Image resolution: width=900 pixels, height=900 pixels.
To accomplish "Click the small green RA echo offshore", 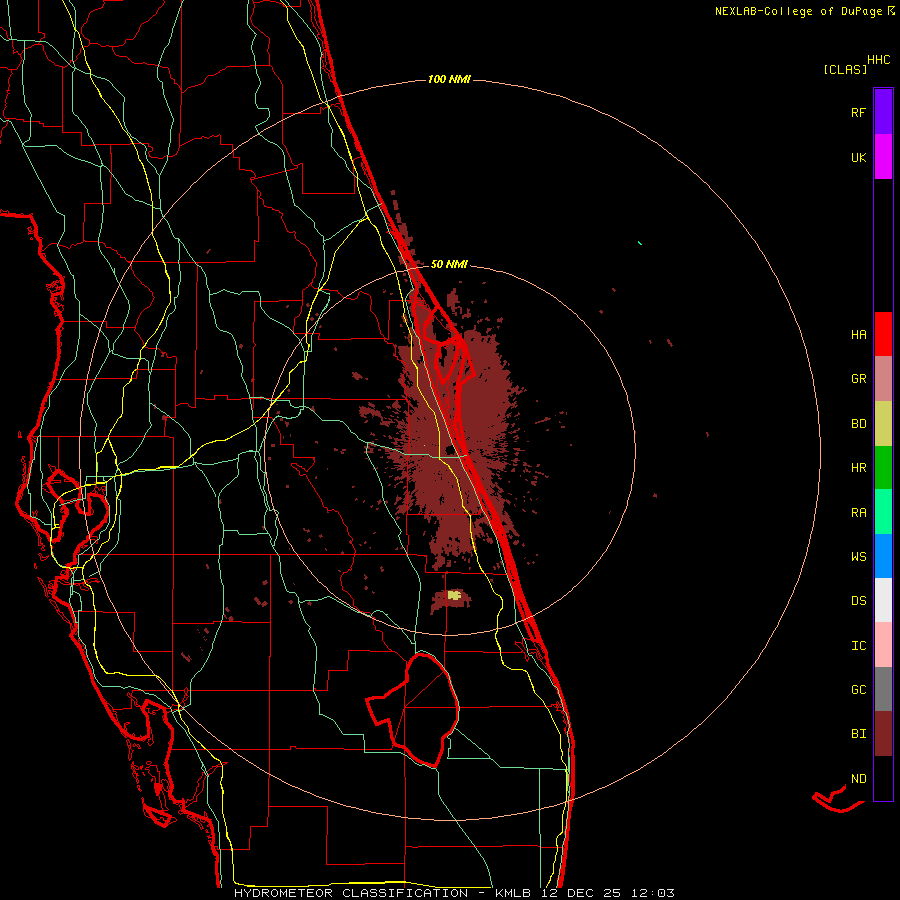I will click(x=639, y=243).
